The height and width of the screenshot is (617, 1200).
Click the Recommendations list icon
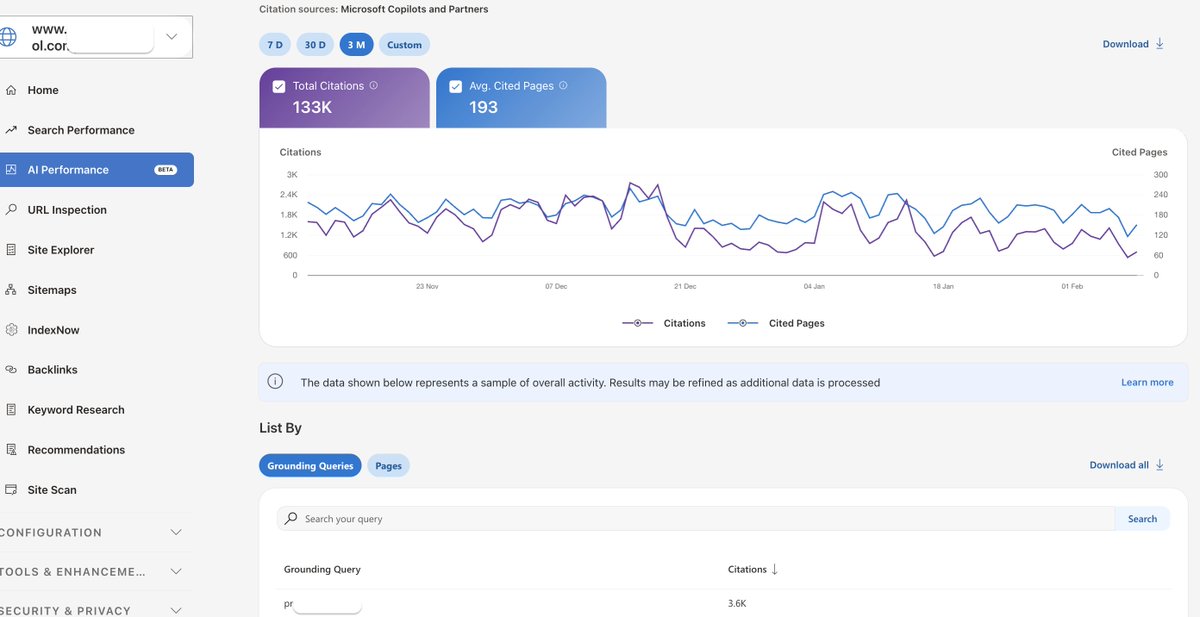pos(11,450)
